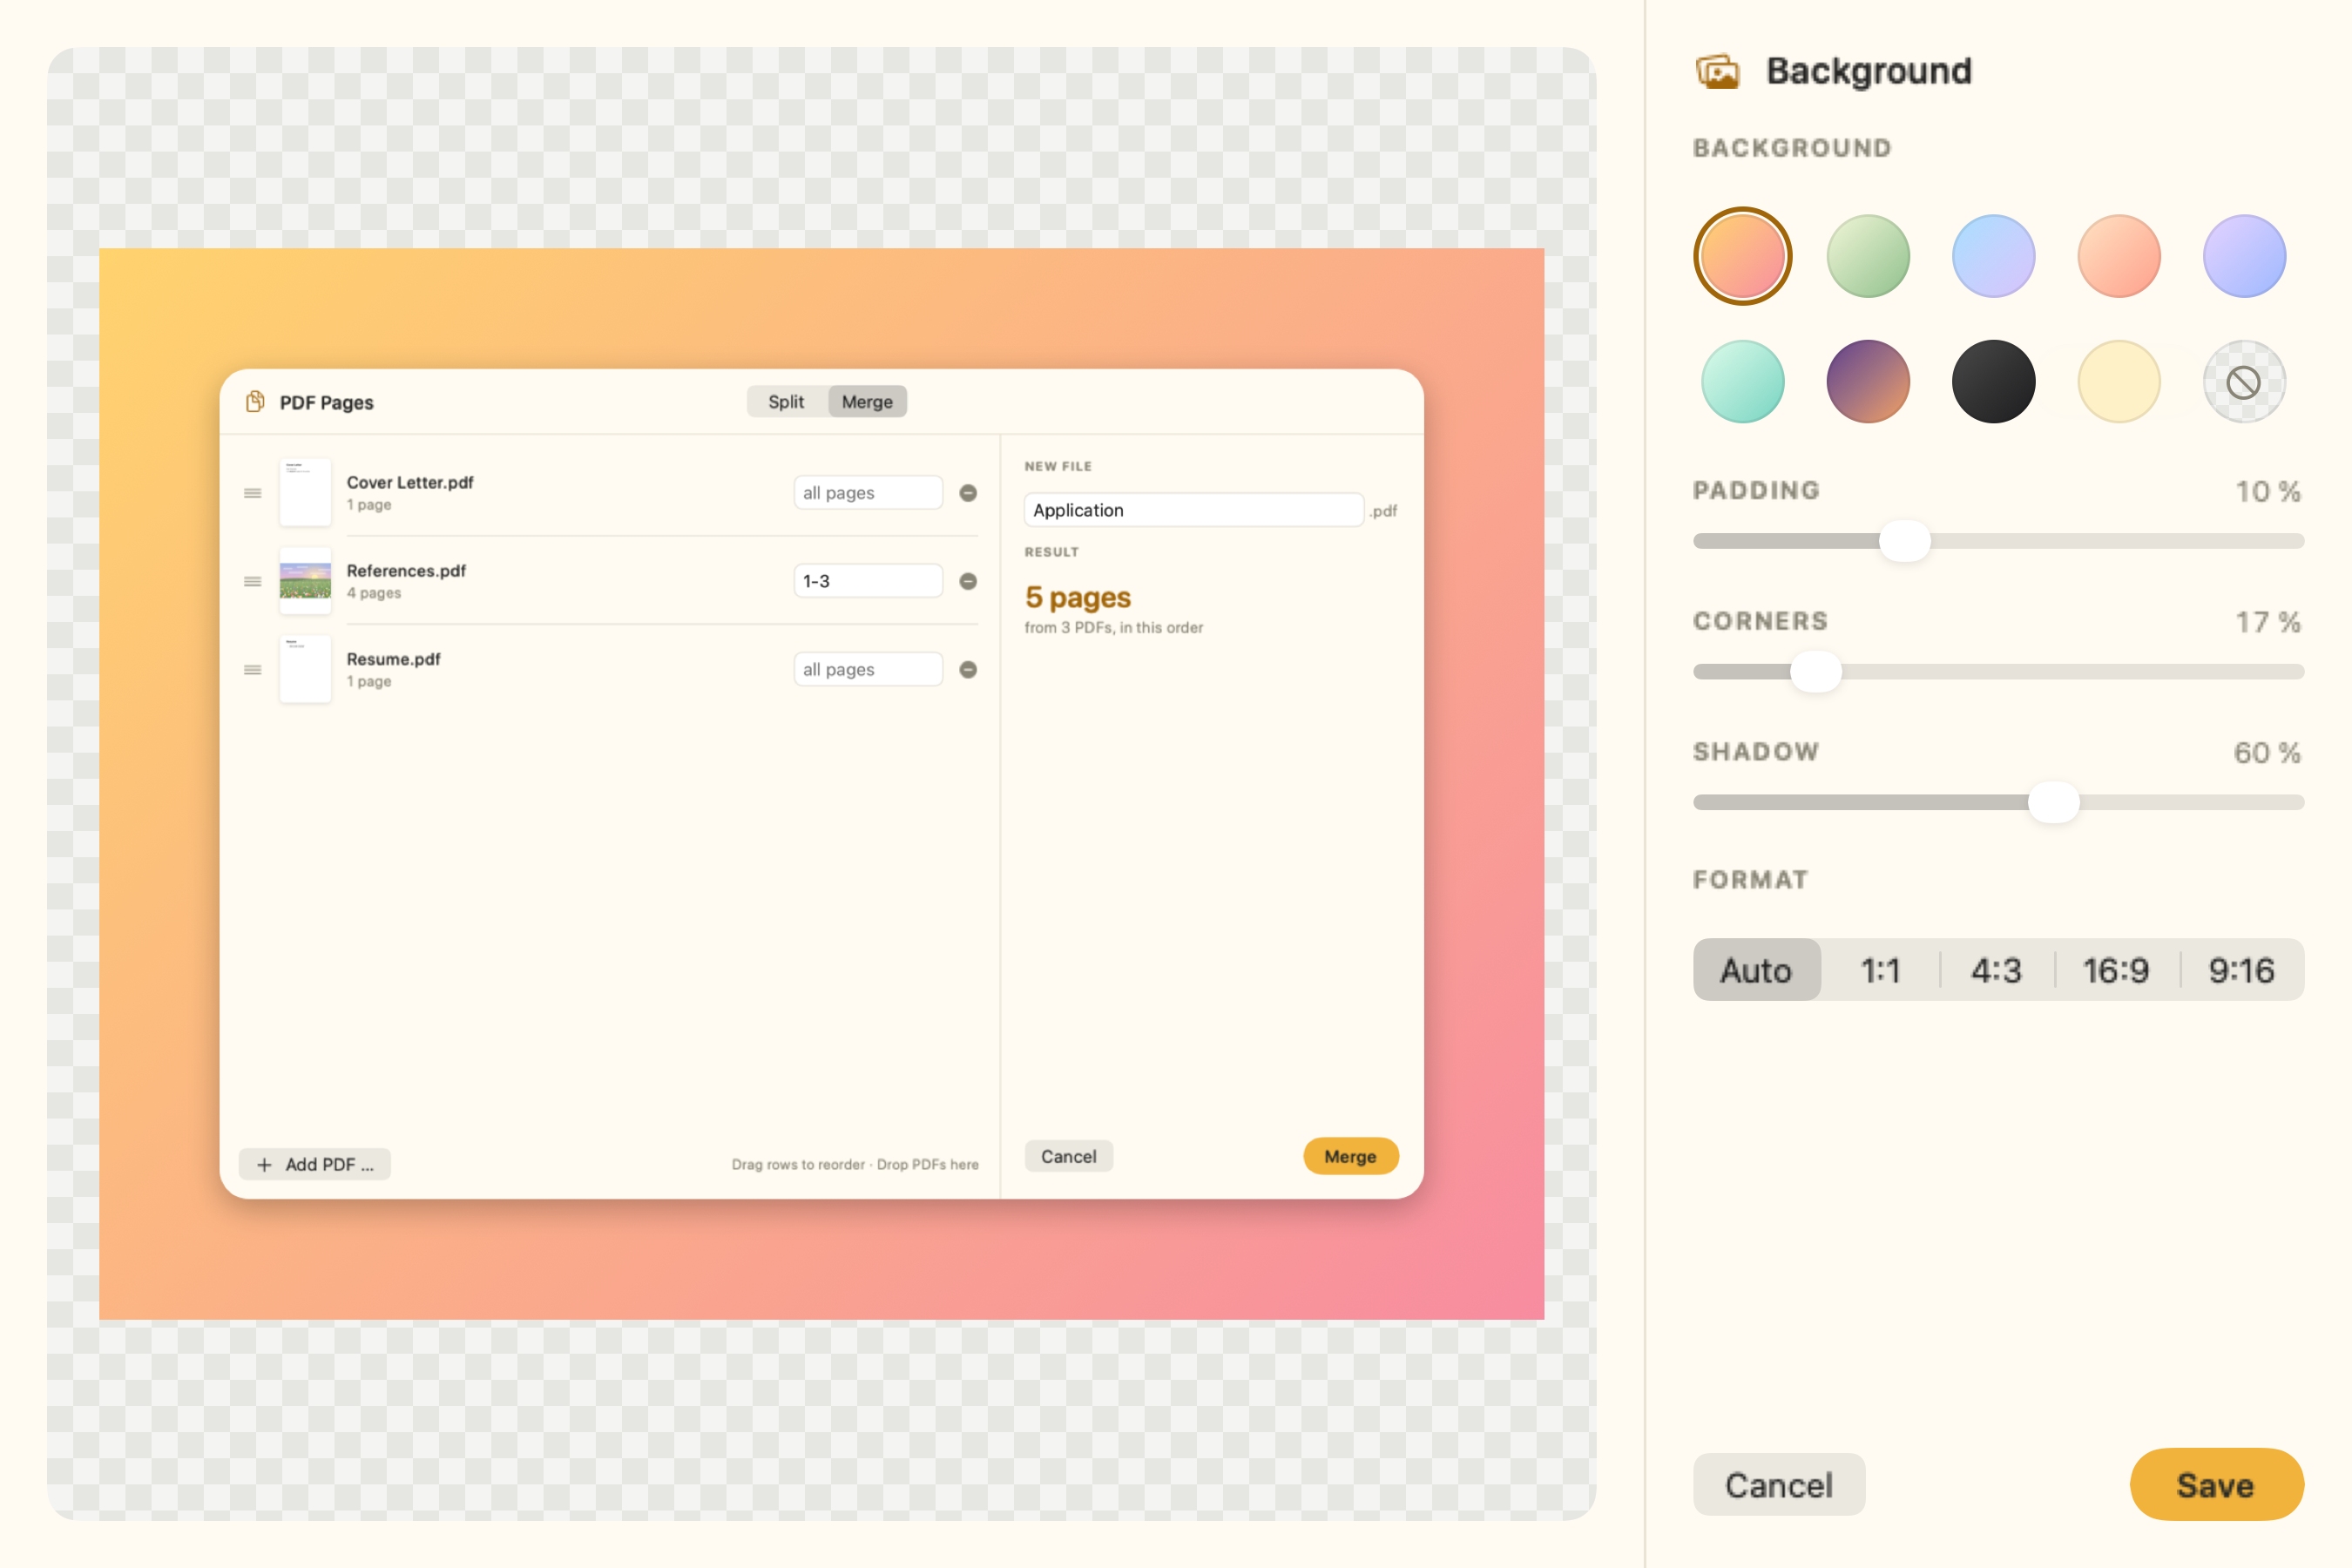Grab the reorder handle for References.pdf
Viewport: 2352px width, 1568px height.
tap(253, 581)
